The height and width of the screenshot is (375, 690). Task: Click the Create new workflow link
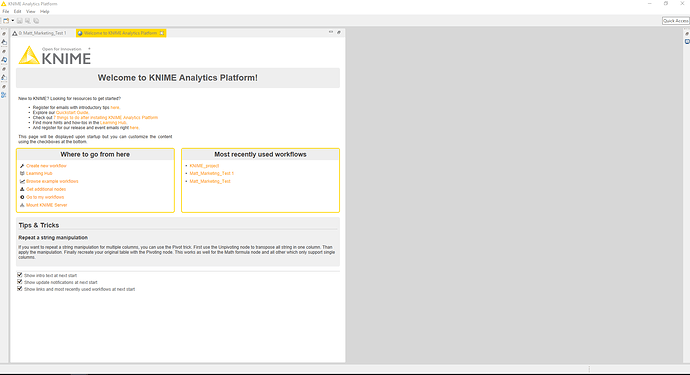pyautogui.click(x=46, y=166)
